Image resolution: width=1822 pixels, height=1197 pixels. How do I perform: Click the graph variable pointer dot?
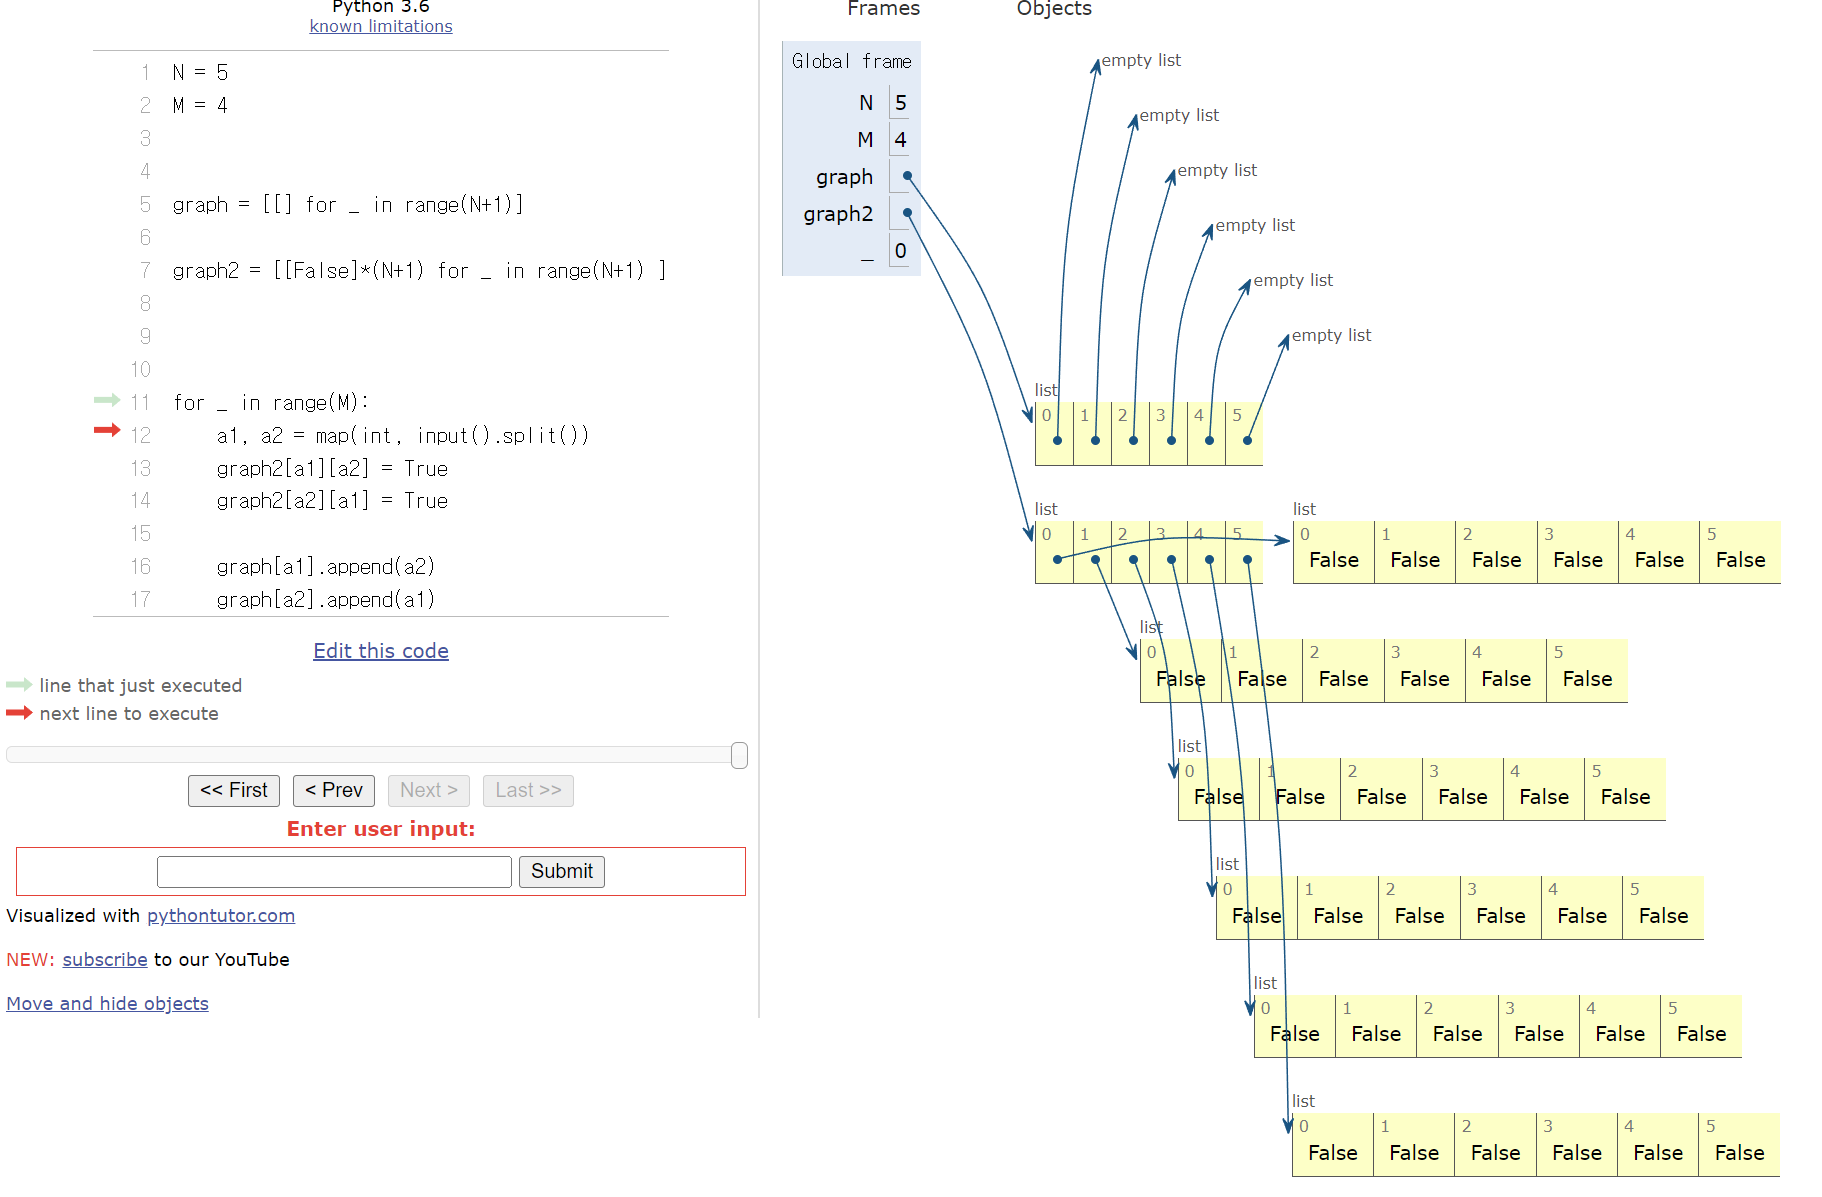click(907, 176)
